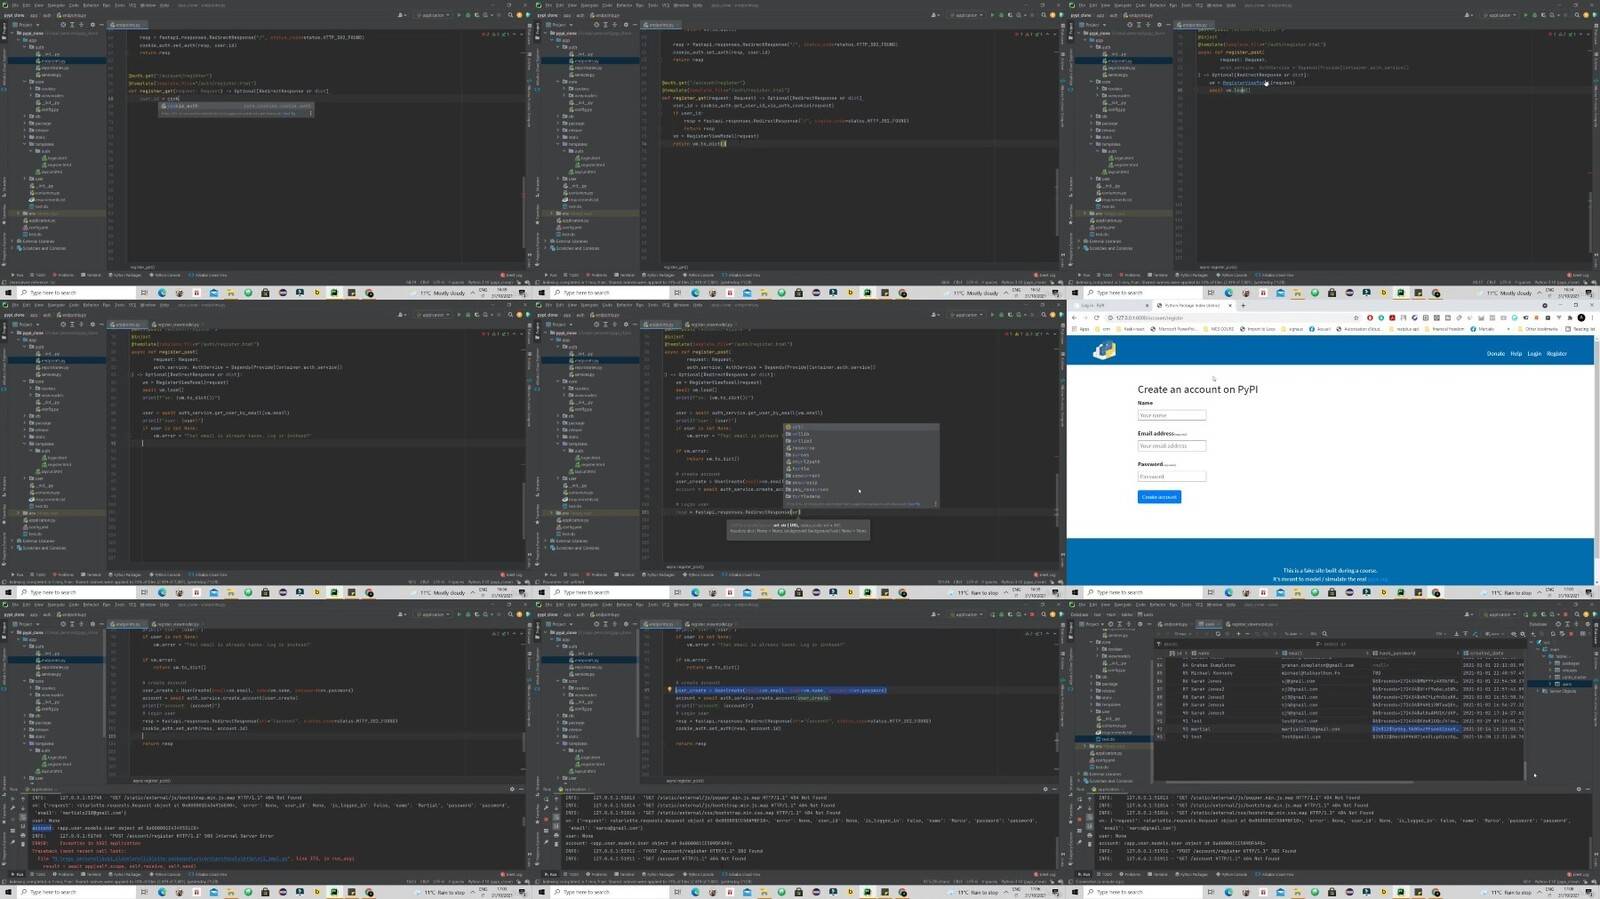Open the Login link in PyPI header
The height and width of the screenshot is (899, 1600).
[1534, 354]
